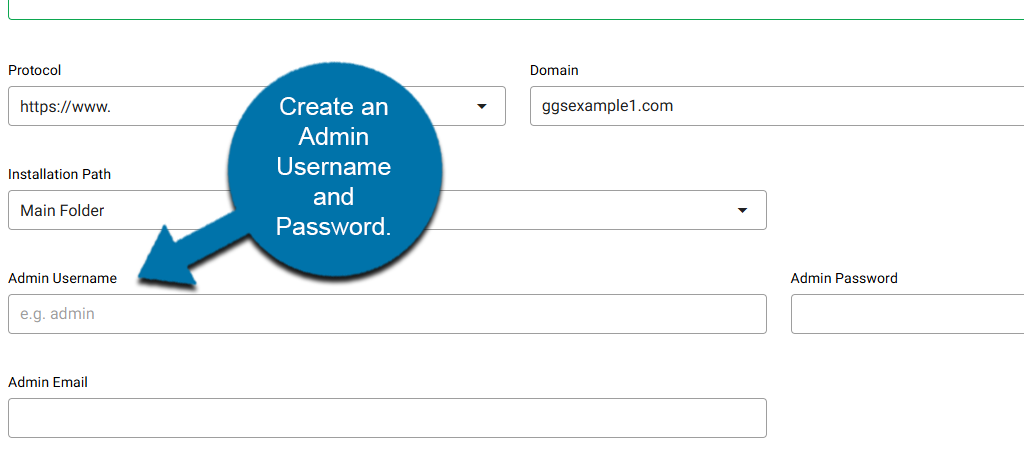Image resolution: width=1024 pixels, height=456 pixels.
Task: Focus the Admin Password input field
Action: (906, 314)
